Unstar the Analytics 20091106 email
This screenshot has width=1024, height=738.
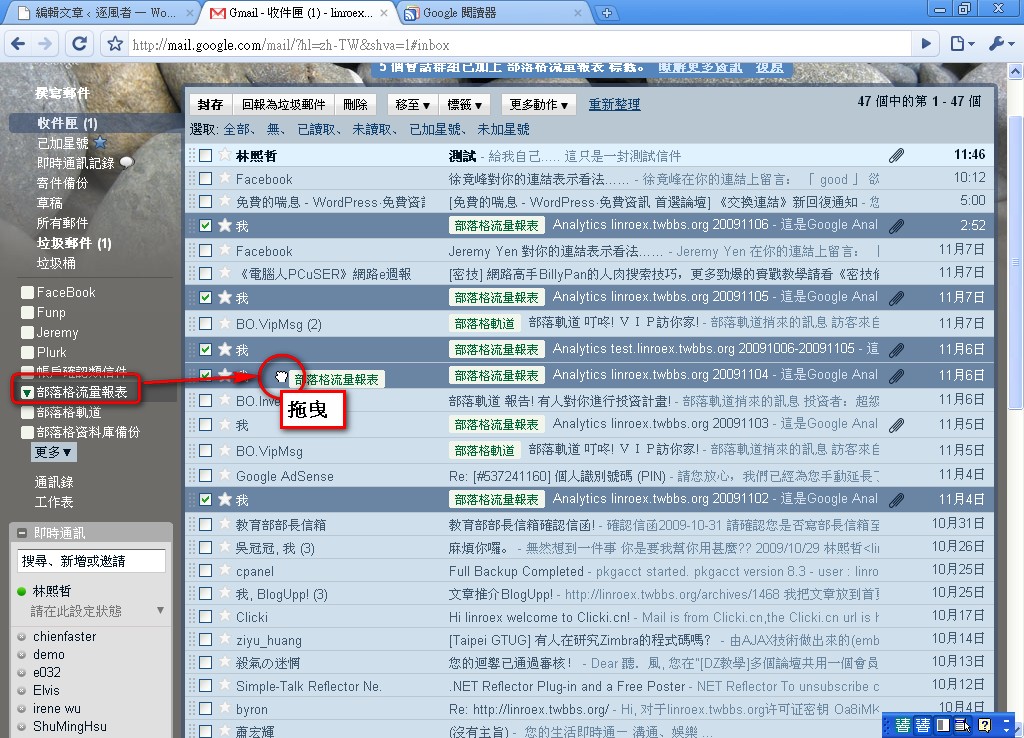tap(225, 225)
